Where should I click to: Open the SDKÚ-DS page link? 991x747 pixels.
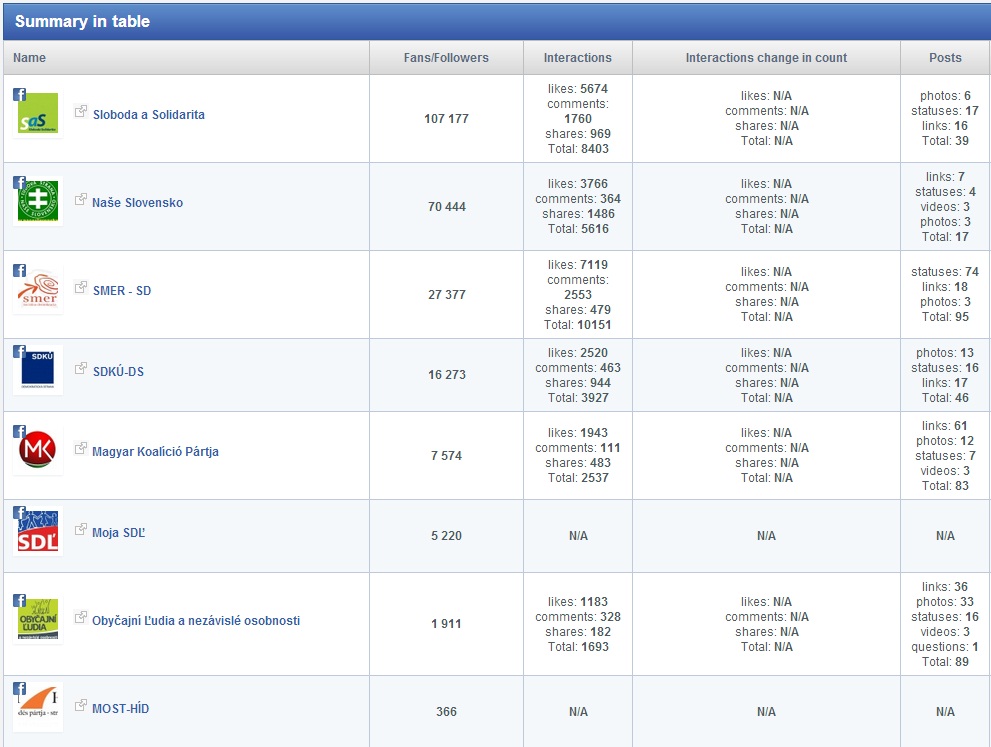click(x=118, y=371)
